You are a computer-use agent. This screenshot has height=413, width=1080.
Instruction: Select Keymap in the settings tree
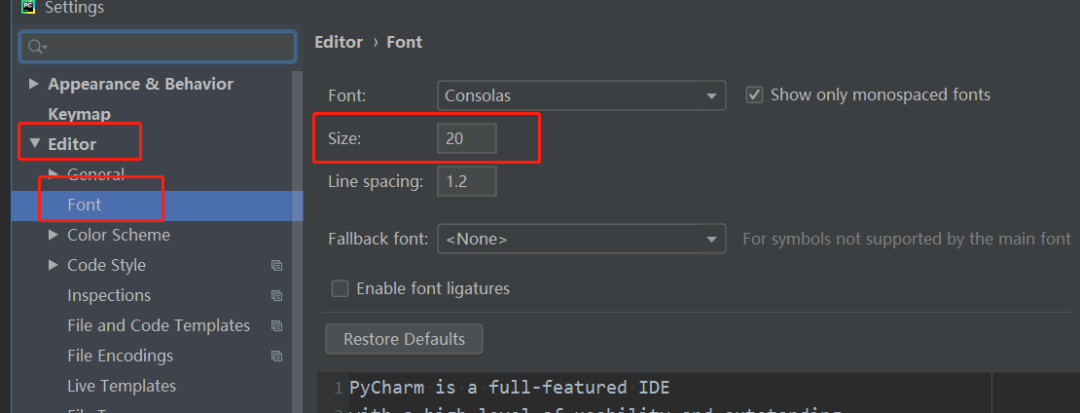(79, 114)
